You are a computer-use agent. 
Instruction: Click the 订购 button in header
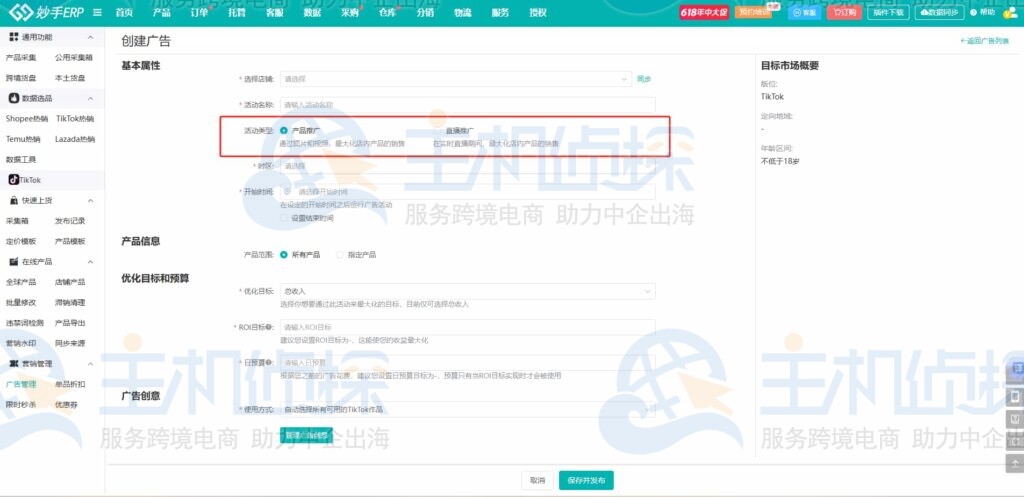tap(844, 12)
